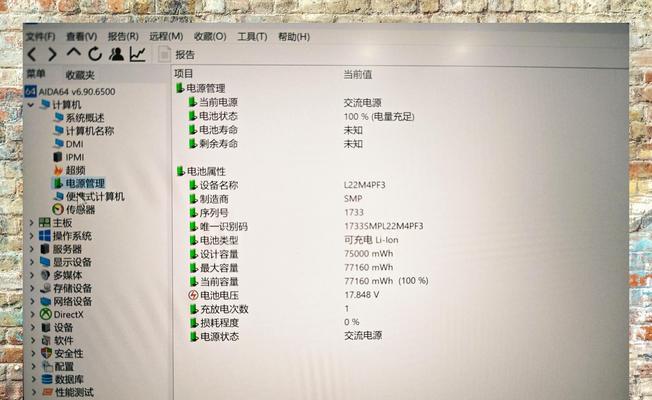Click the value 77160 mWh (100 %)
652x400 pixels.
(x=386, y=281)
